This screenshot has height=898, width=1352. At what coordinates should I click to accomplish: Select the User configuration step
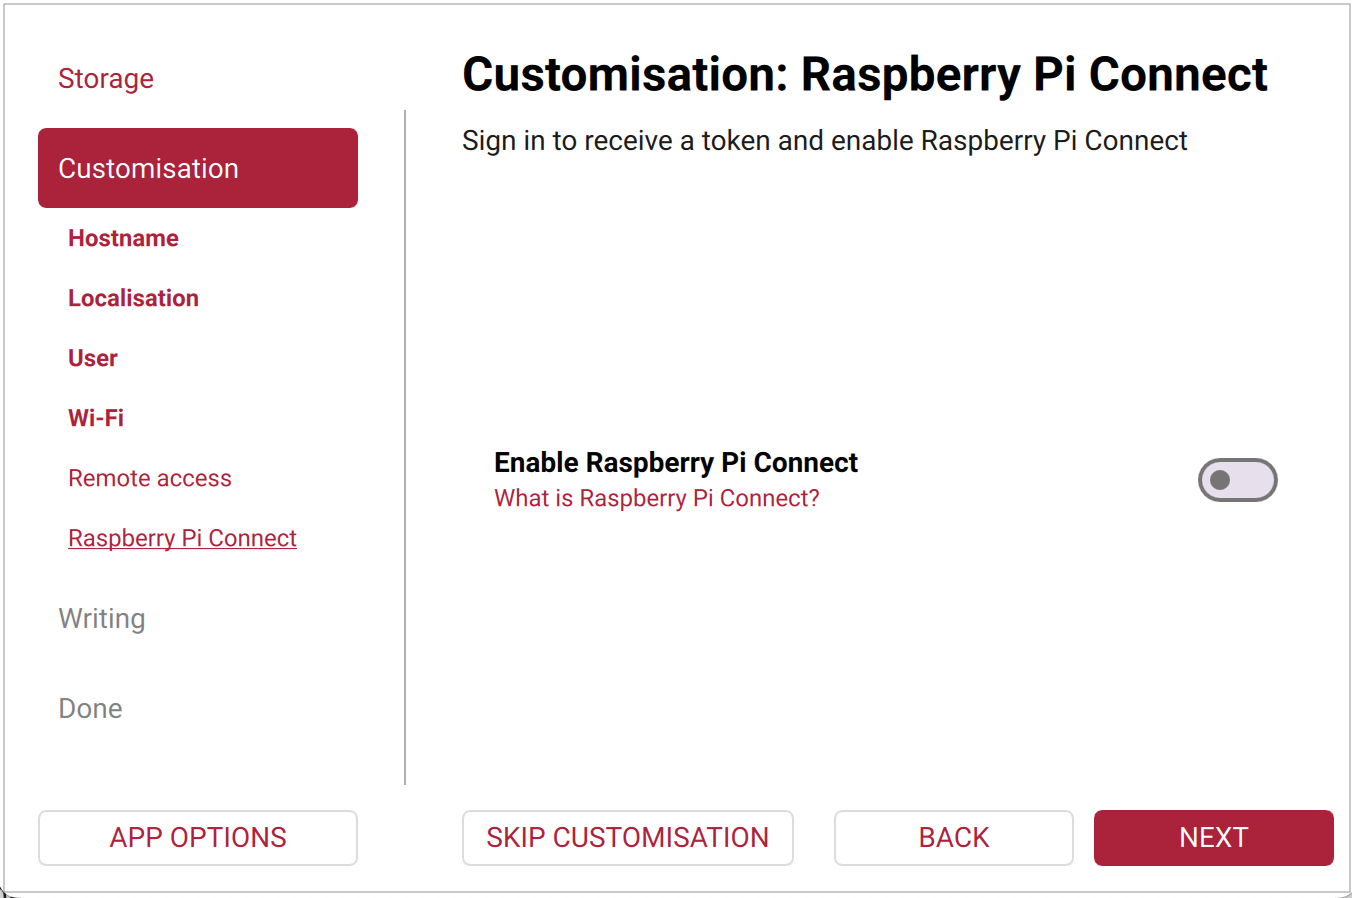tap(92, 357)
